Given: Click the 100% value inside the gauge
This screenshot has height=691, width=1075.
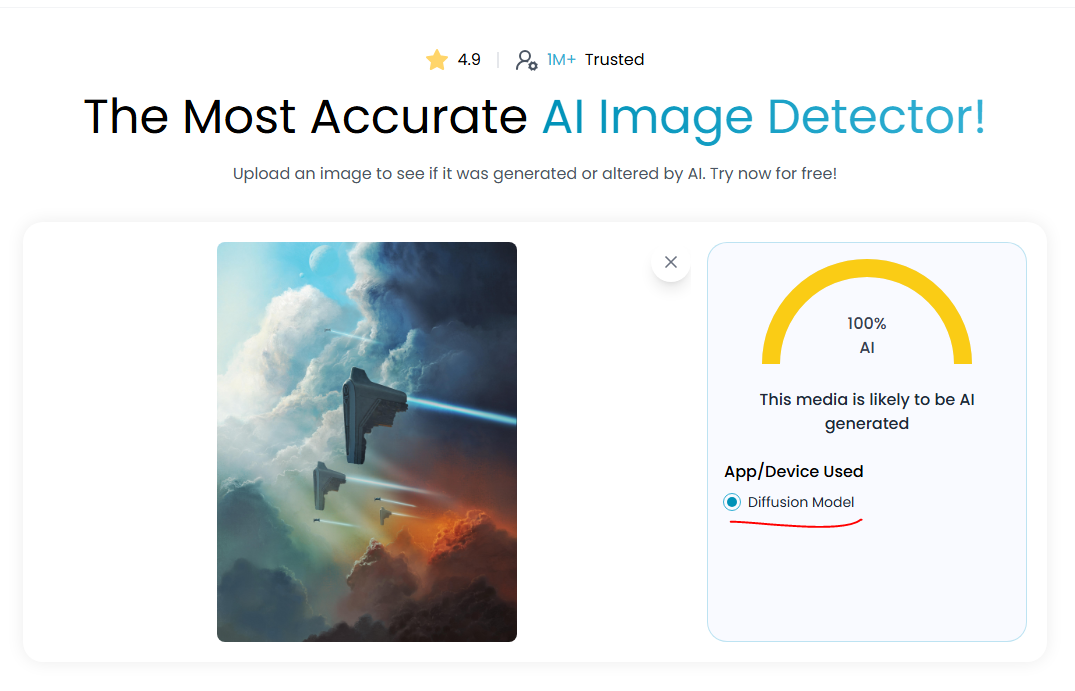Looking at the screenshot, I should point(867,324).
